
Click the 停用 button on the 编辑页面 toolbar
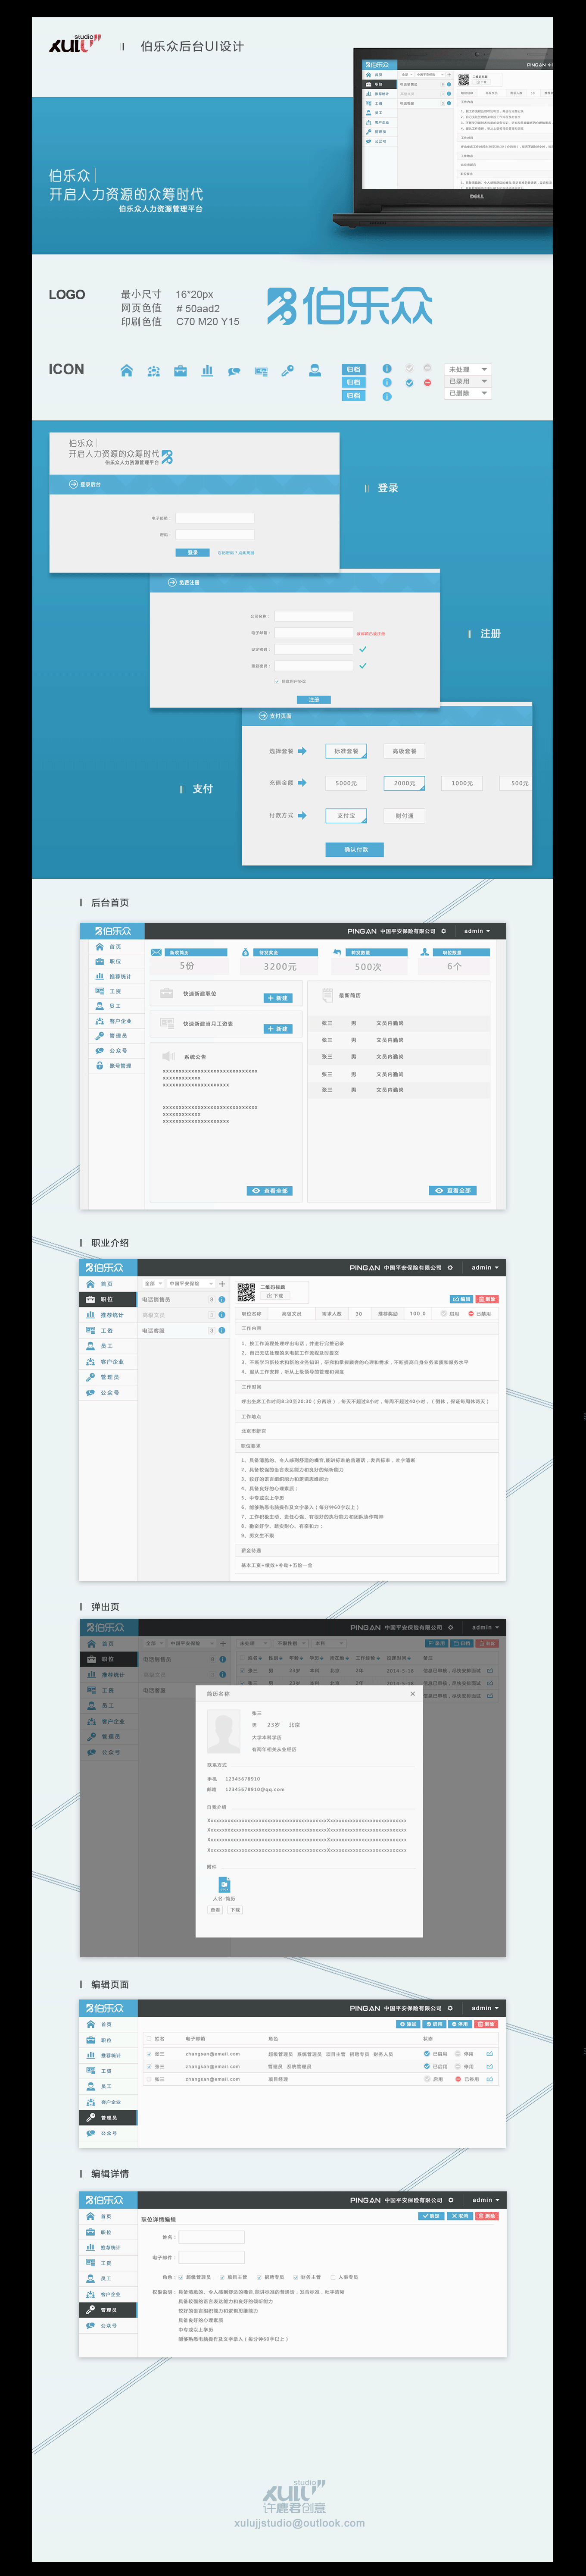[460, 2023]
